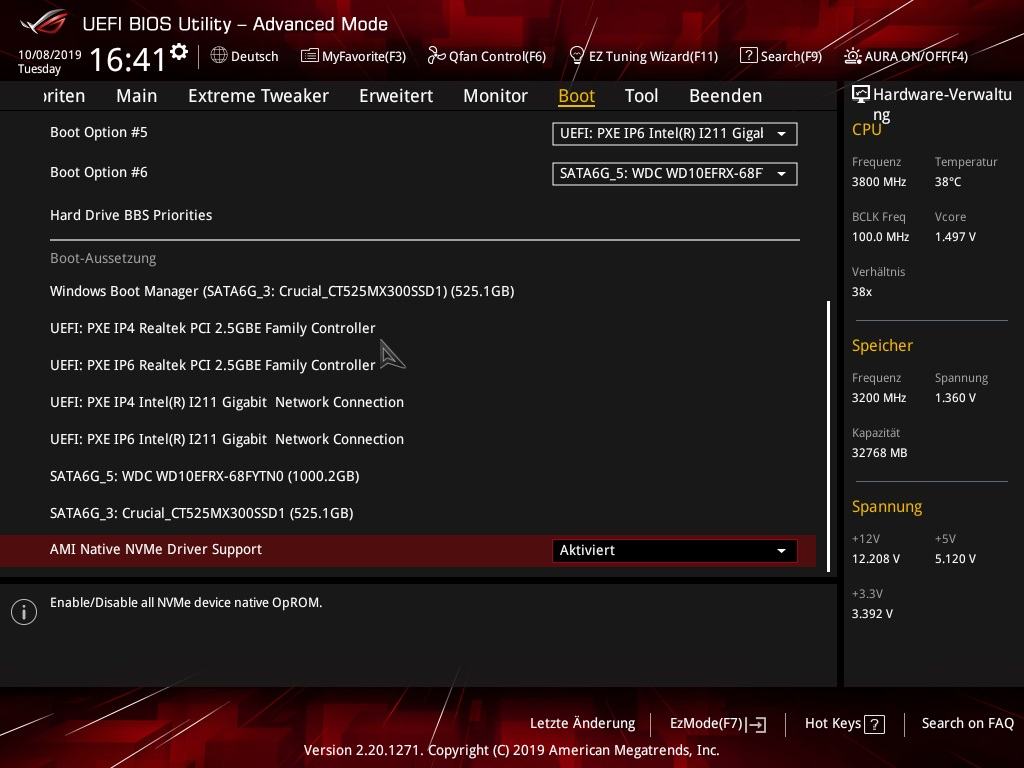1024x768 pixels.
Task: Click the Speicher section heading
Action: [882, 345]
